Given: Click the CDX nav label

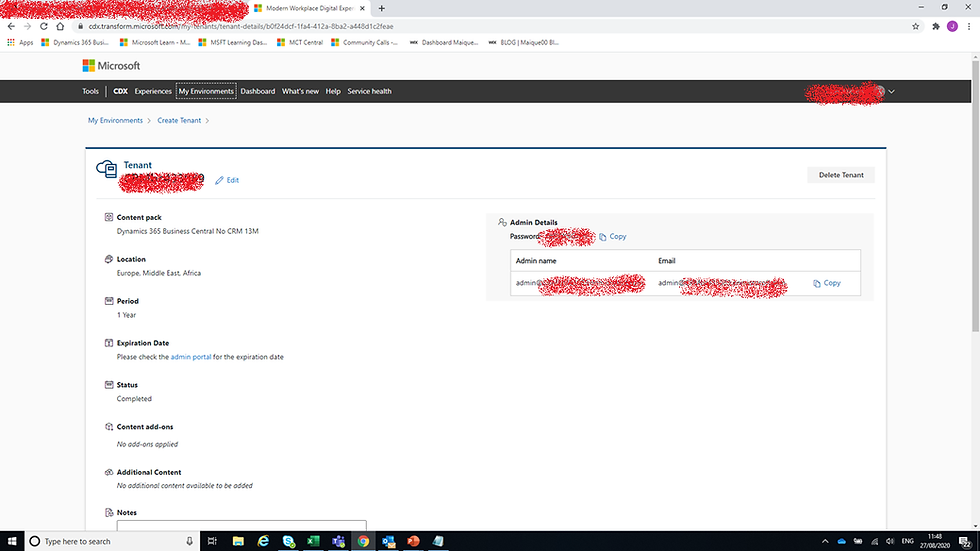Looking at the screenshot, I should tap(120, 91).
